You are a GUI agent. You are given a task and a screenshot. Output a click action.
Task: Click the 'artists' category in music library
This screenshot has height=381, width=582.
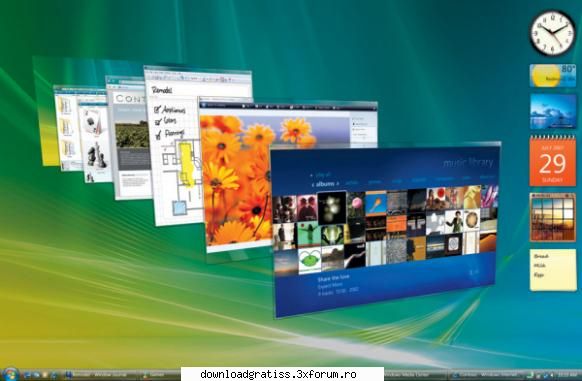(x=352, y=183)
